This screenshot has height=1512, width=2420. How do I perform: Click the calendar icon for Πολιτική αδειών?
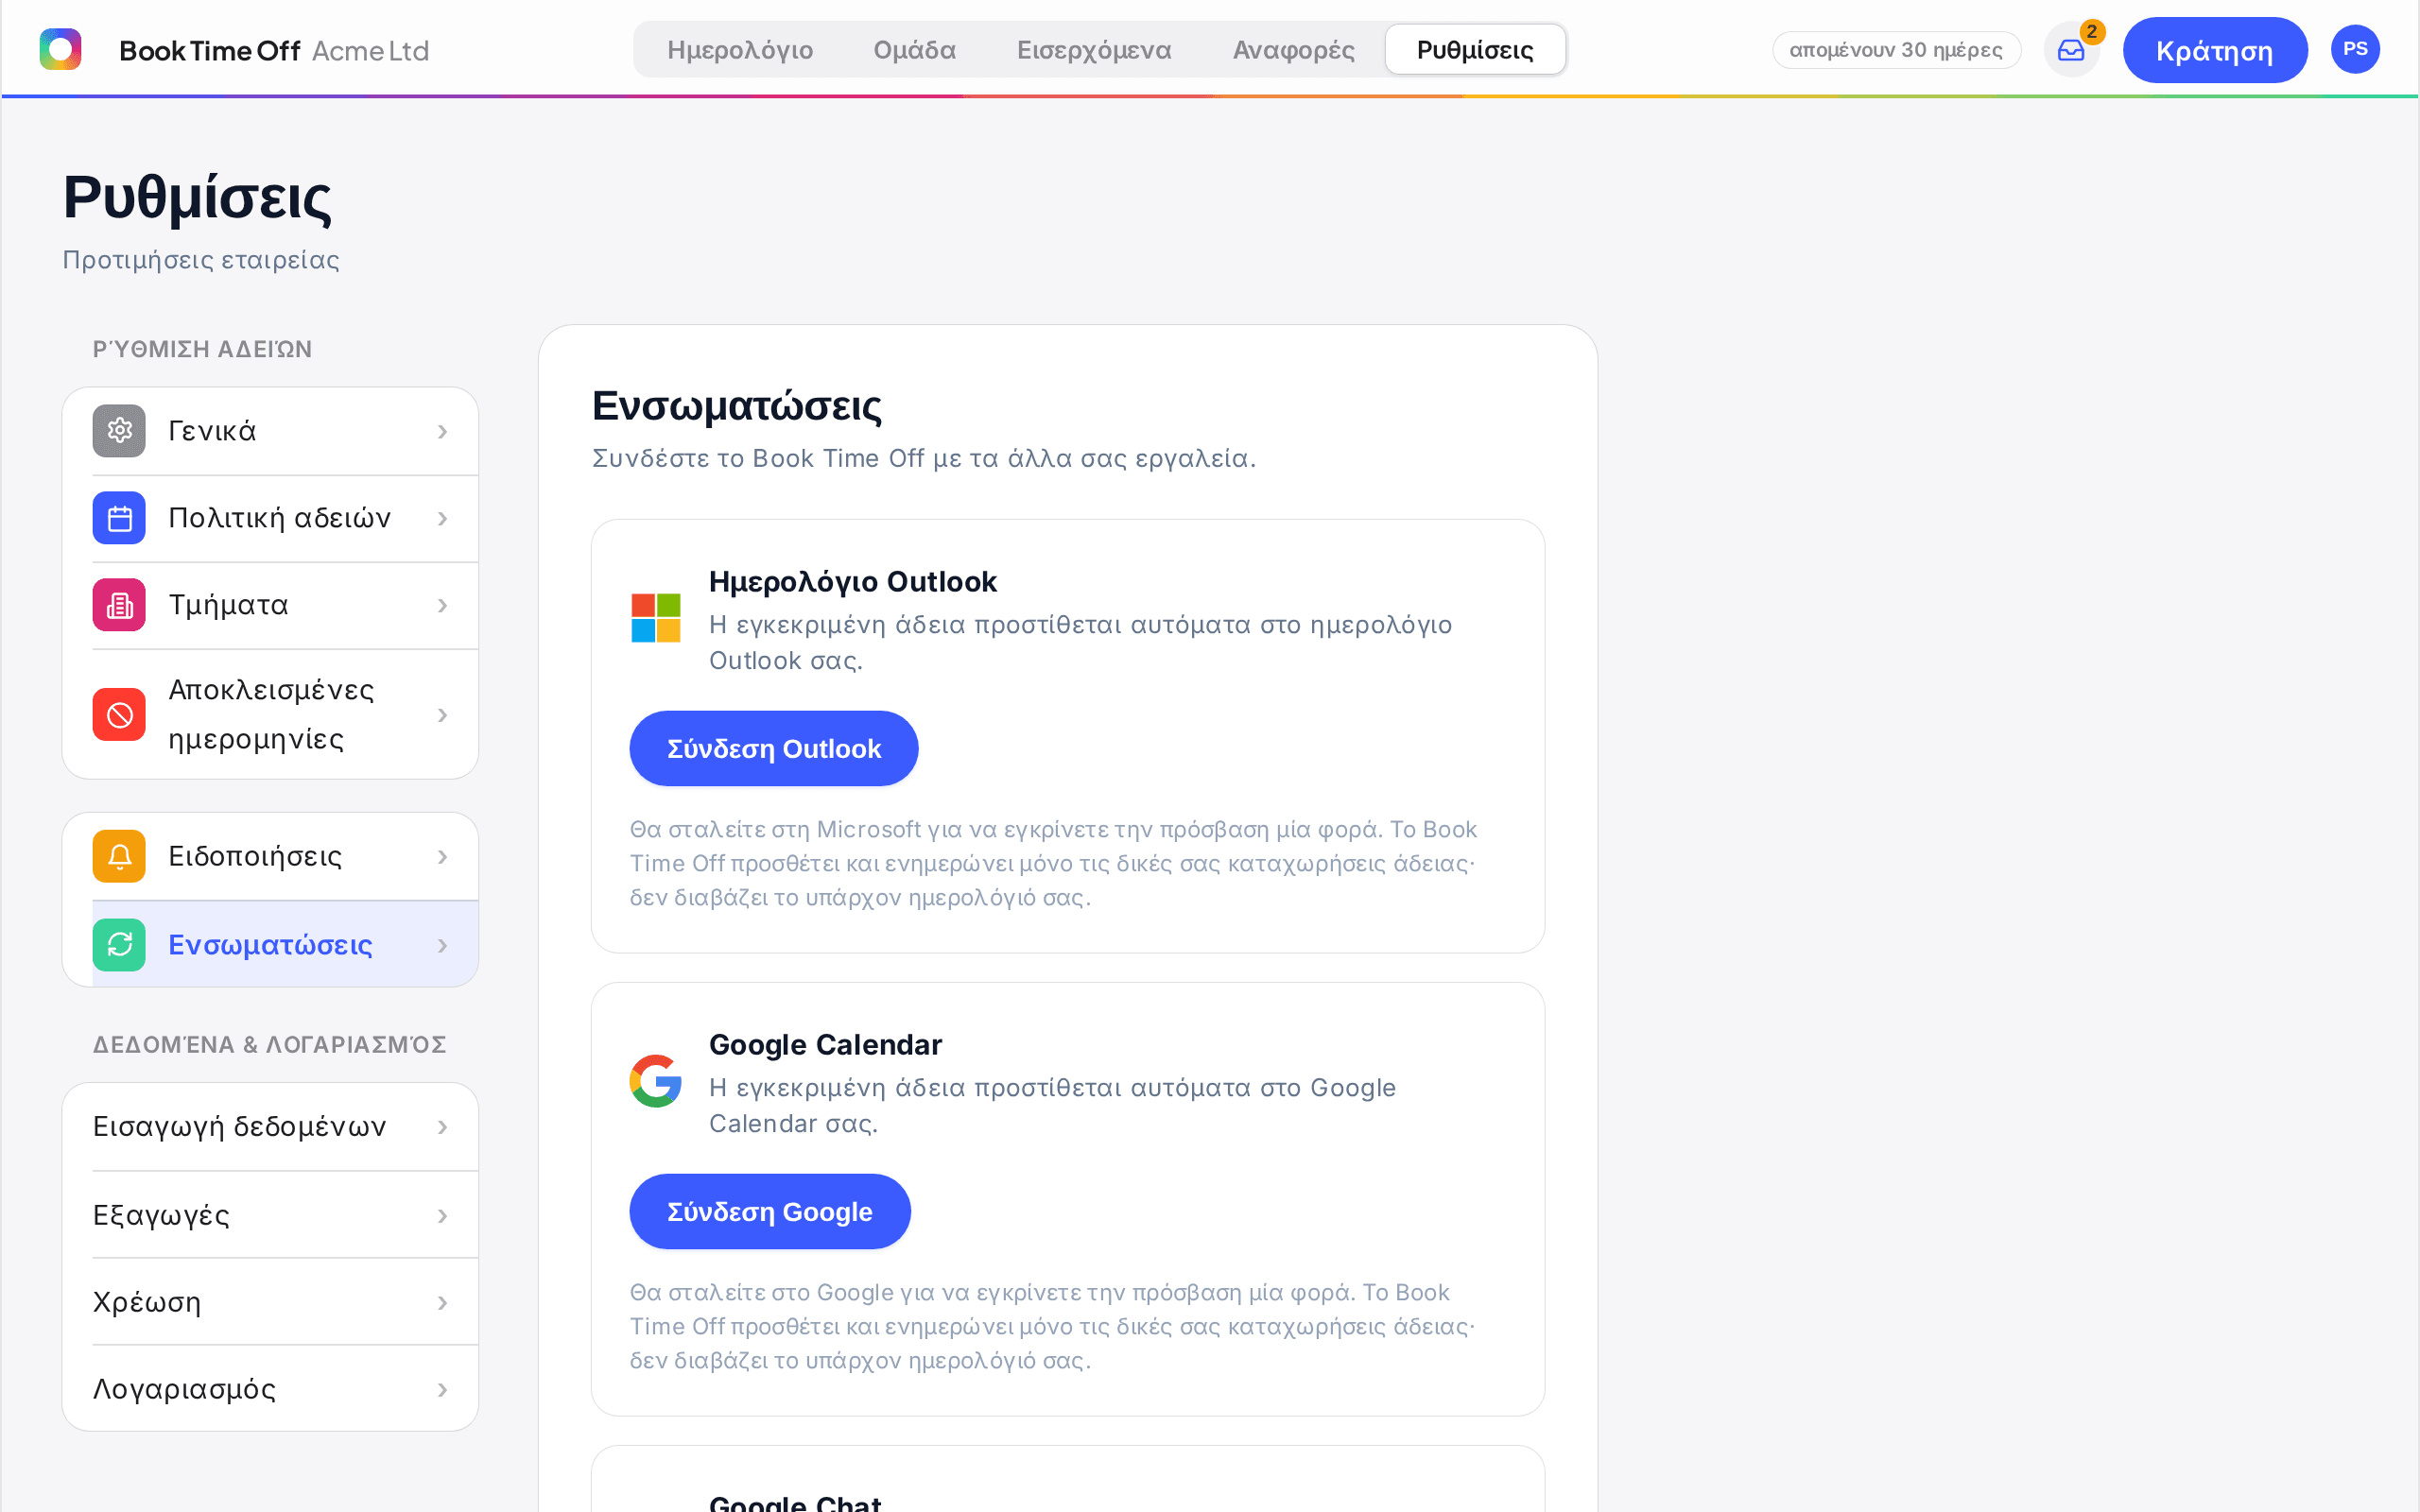(119, 518)
